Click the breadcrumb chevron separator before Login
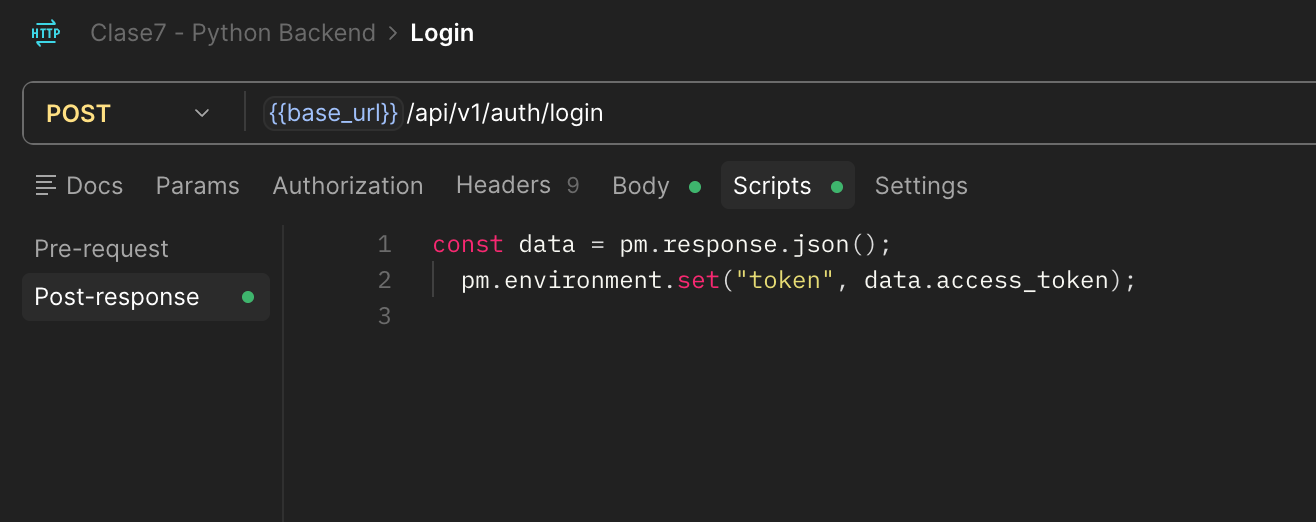1316x522 pixels. pos(393,33)
